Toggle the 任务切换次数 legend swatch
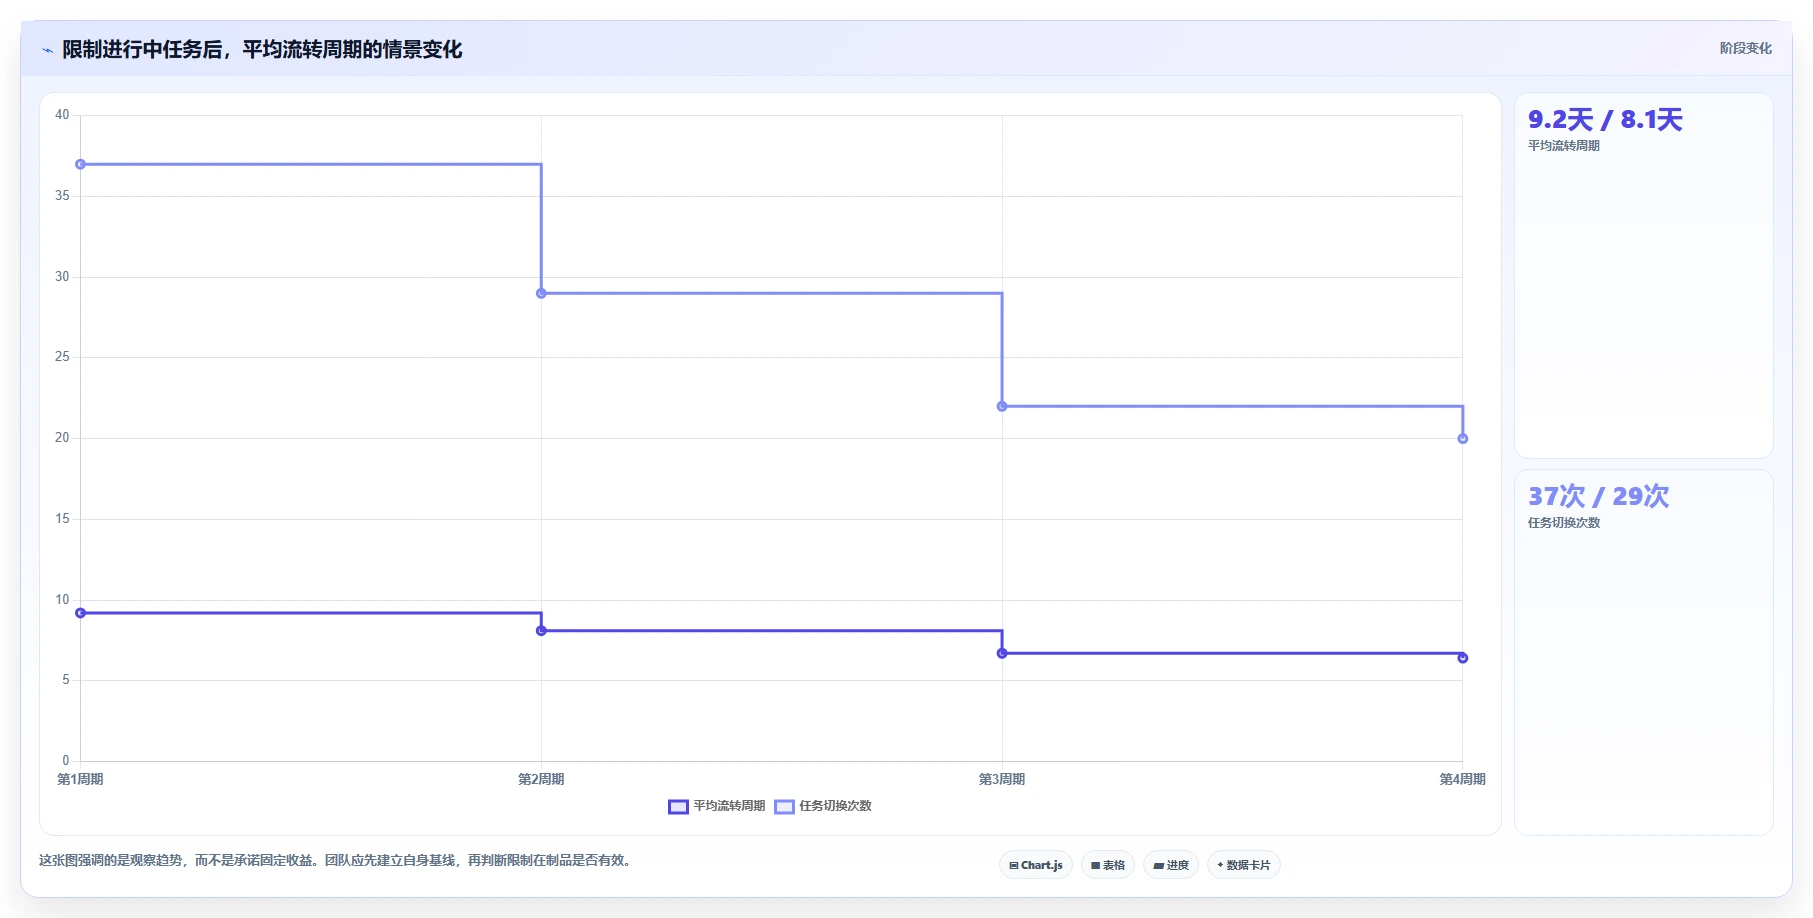Screen dimensions: 1813x918 pos(784,807)
